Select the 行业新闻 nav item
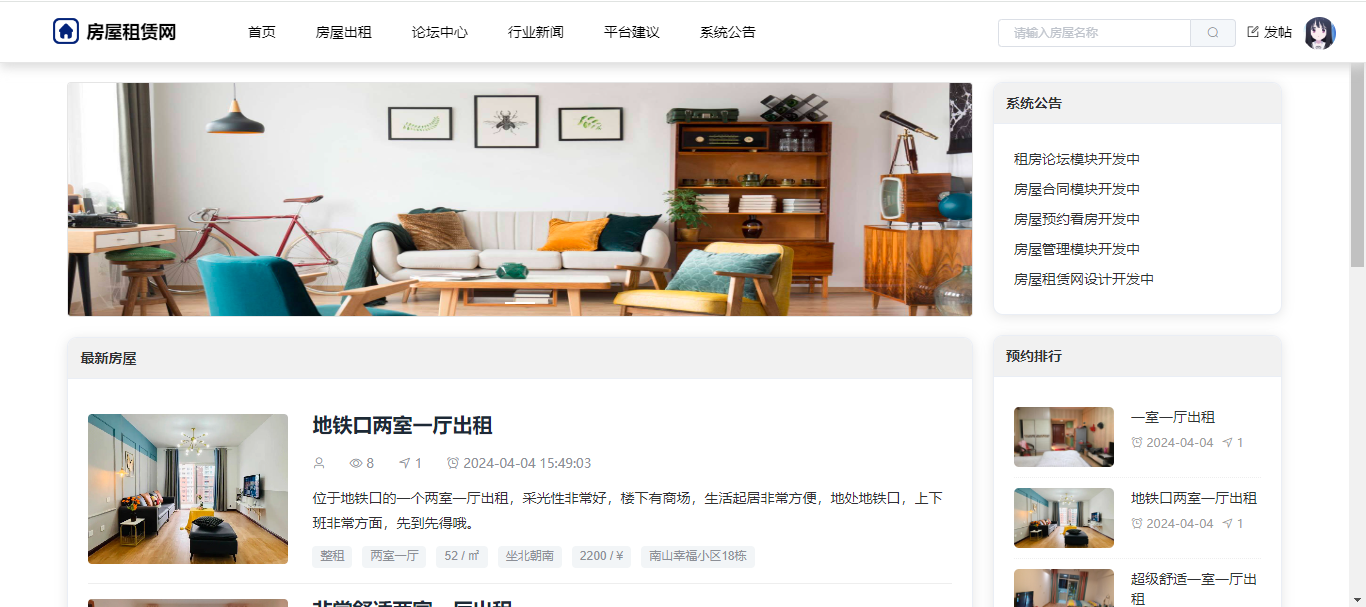Viewport: 1366px width, 607px height. pyautogui.click(x=536, y=32)
